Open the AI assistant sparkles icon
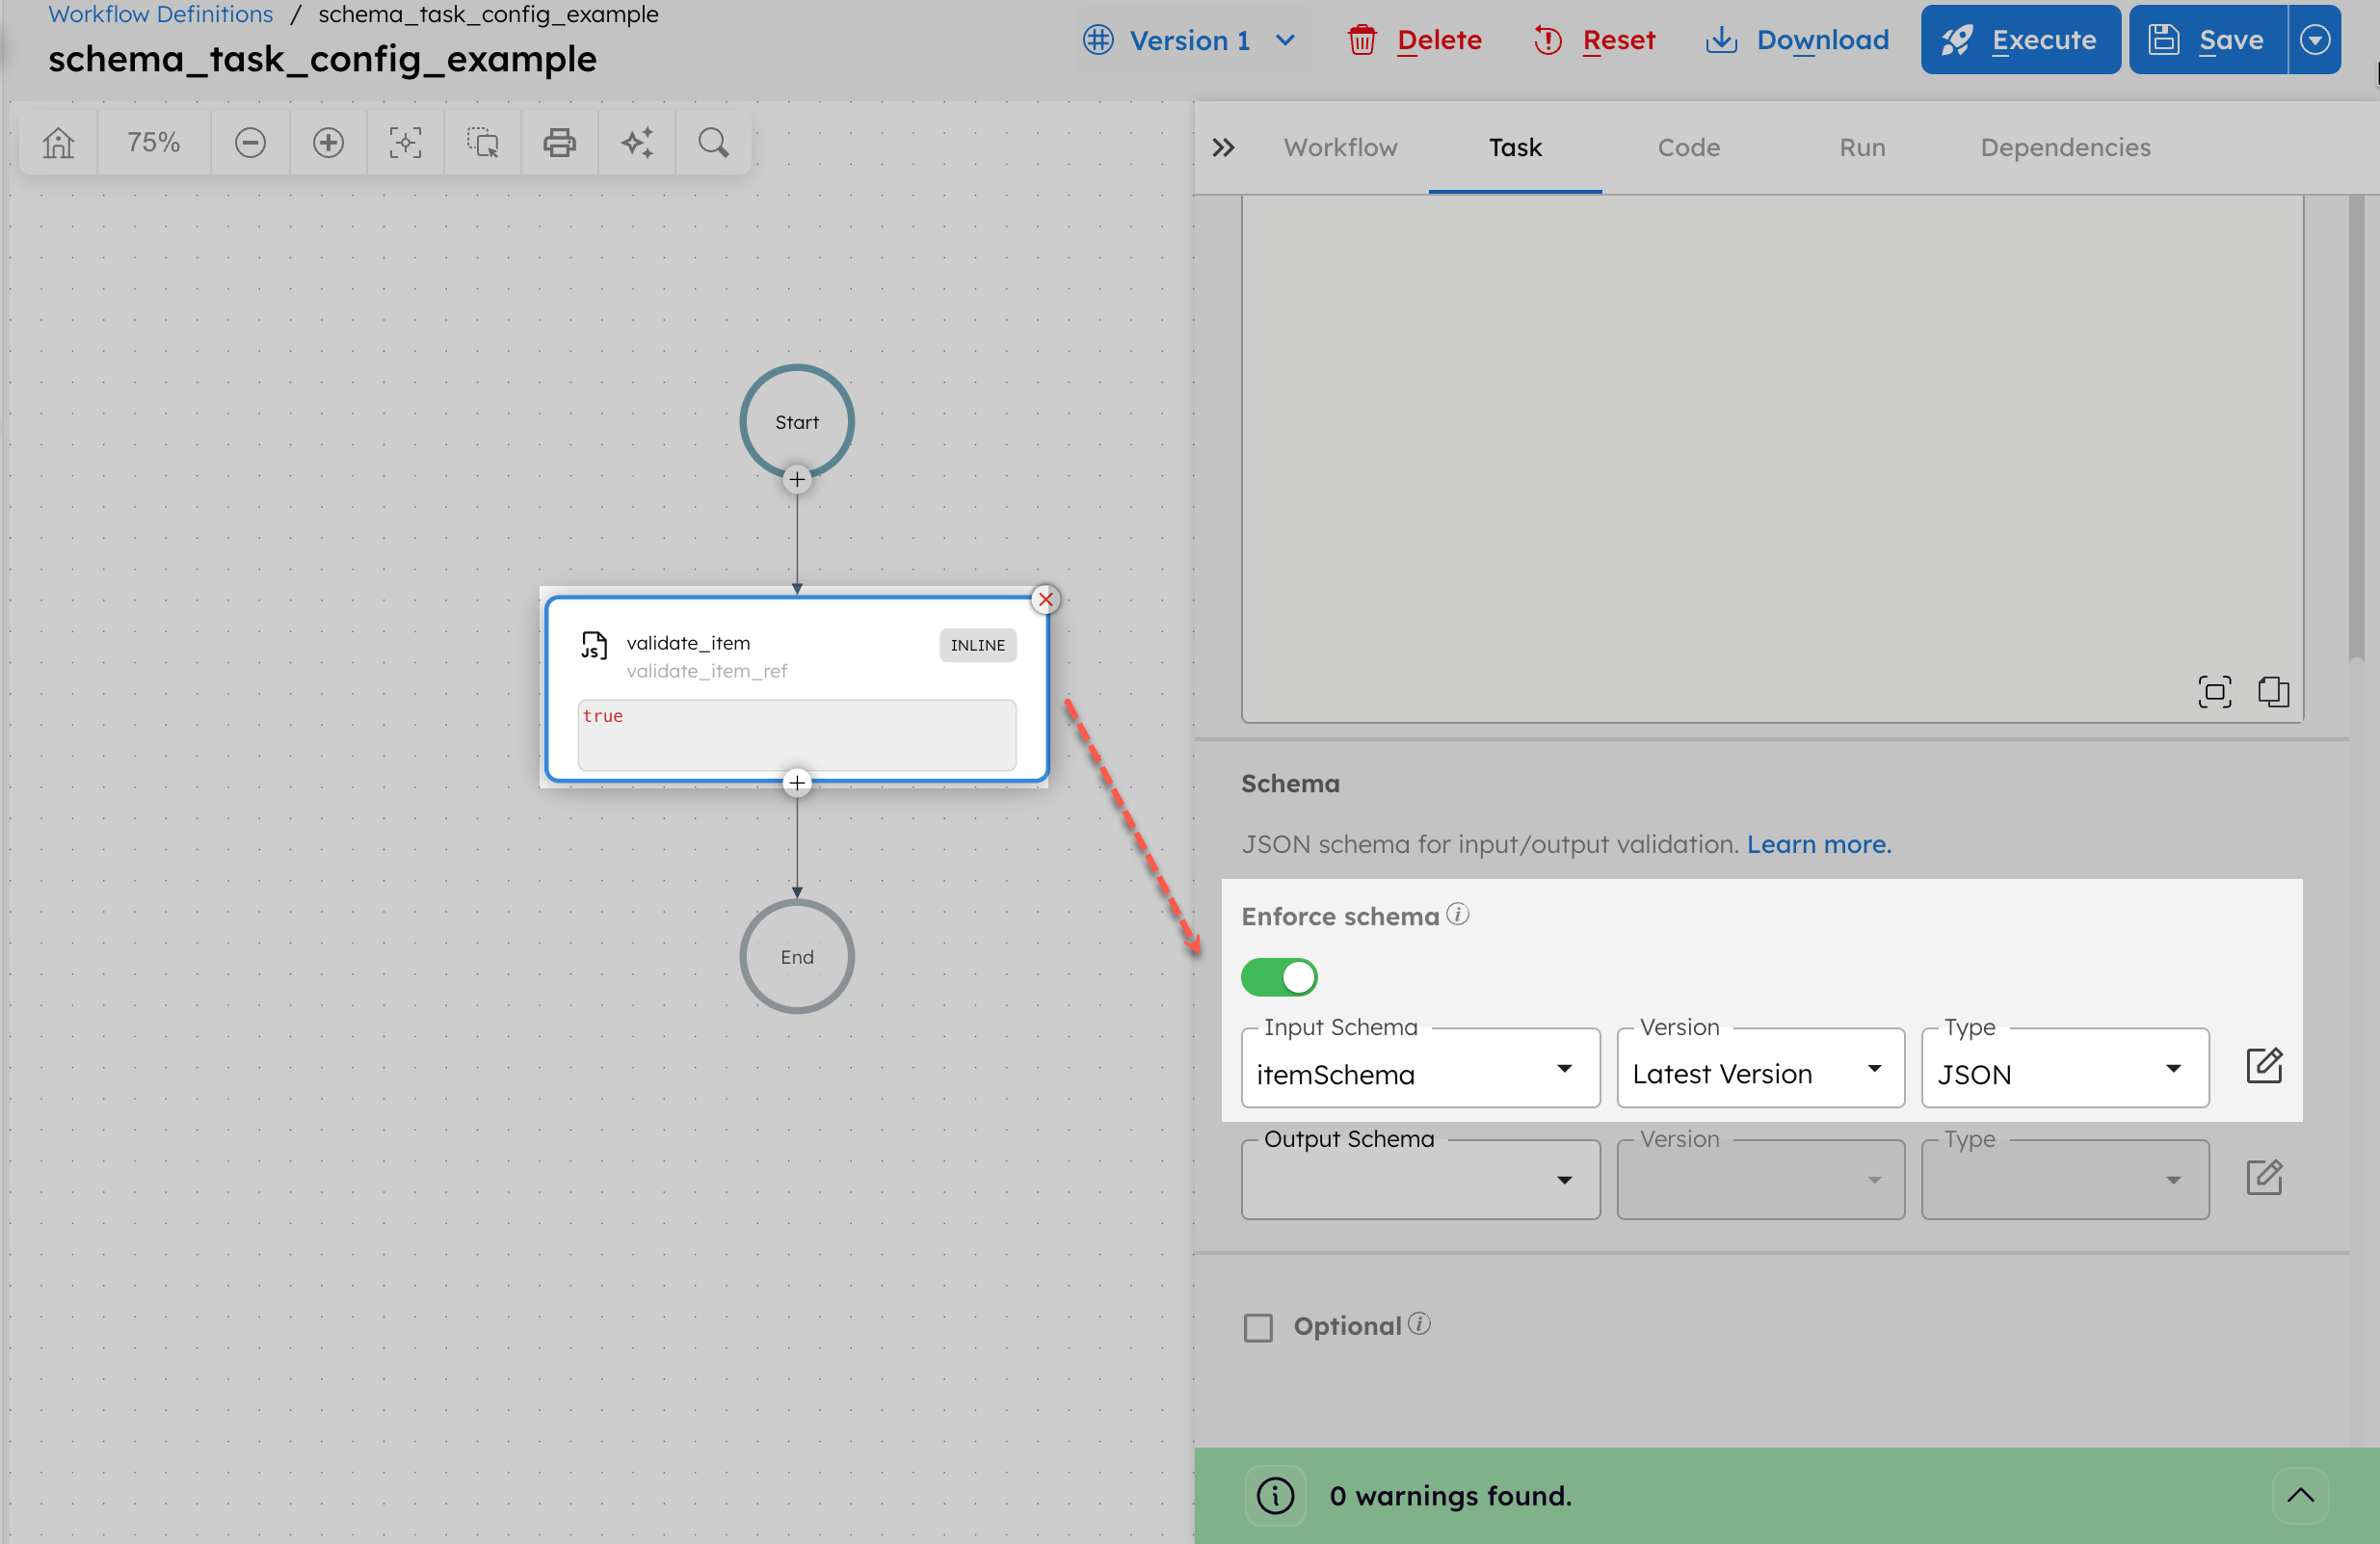The image size is (2380, 1544). click(x=636, y=142)
